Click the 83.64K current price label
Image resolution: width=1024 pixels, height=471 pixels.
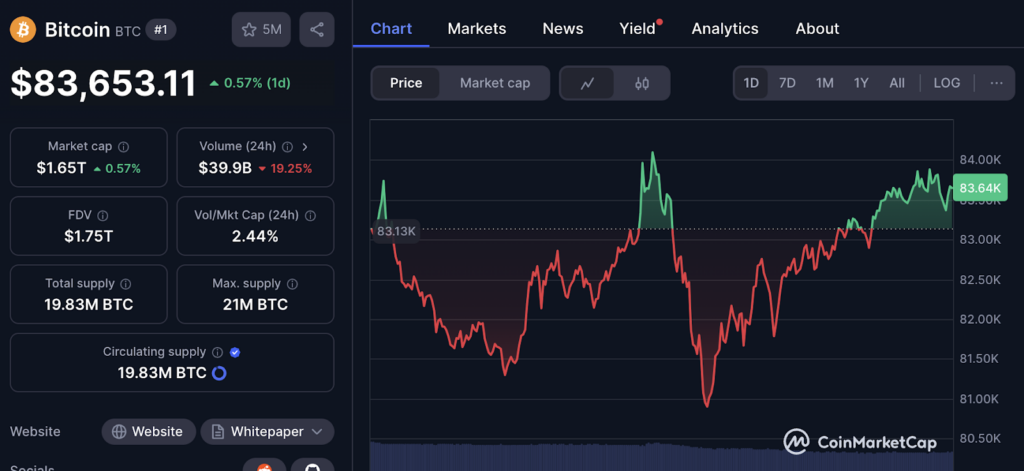pyautogui.click(x=978, y=188)
